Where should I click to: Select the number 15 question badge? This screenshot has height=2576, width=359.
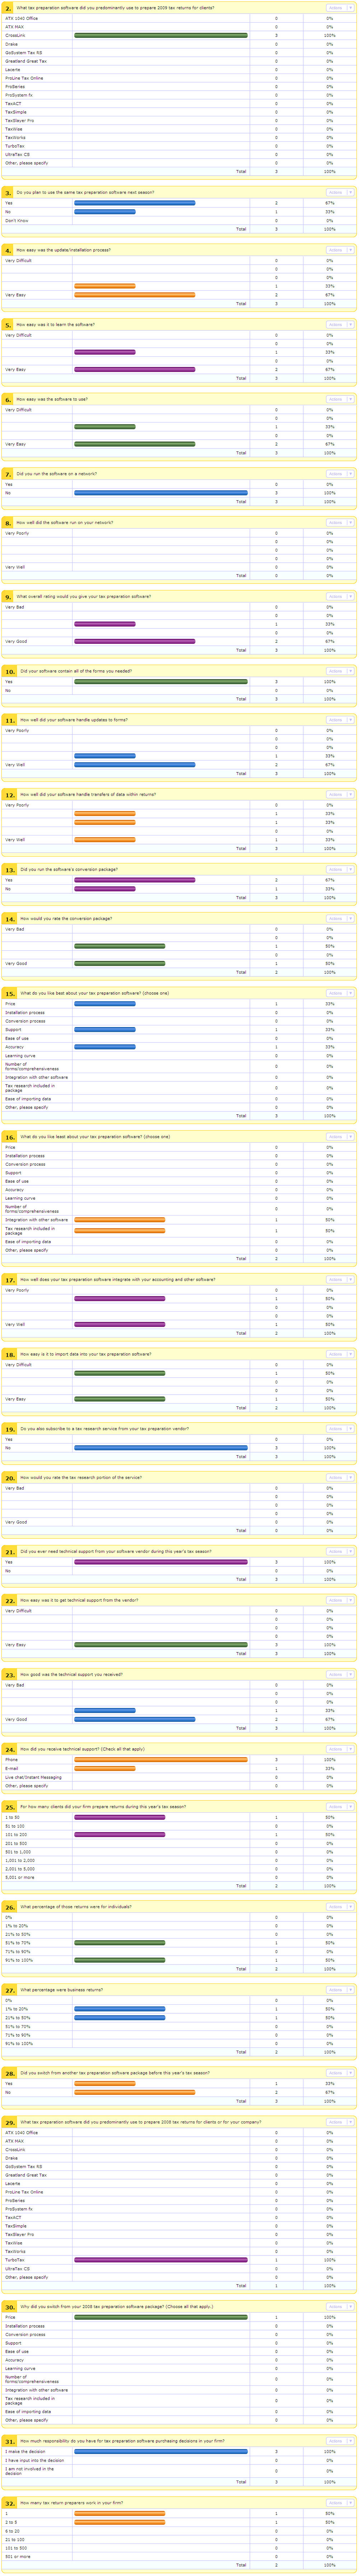pyautogui.click(x=9, y=993)
